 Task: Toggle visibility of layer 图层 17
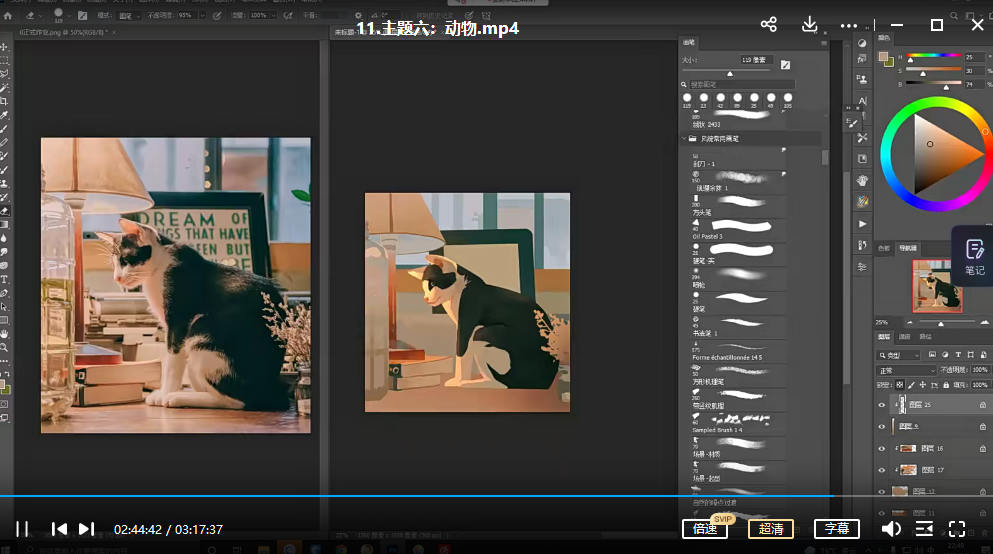tap(881, 469)
